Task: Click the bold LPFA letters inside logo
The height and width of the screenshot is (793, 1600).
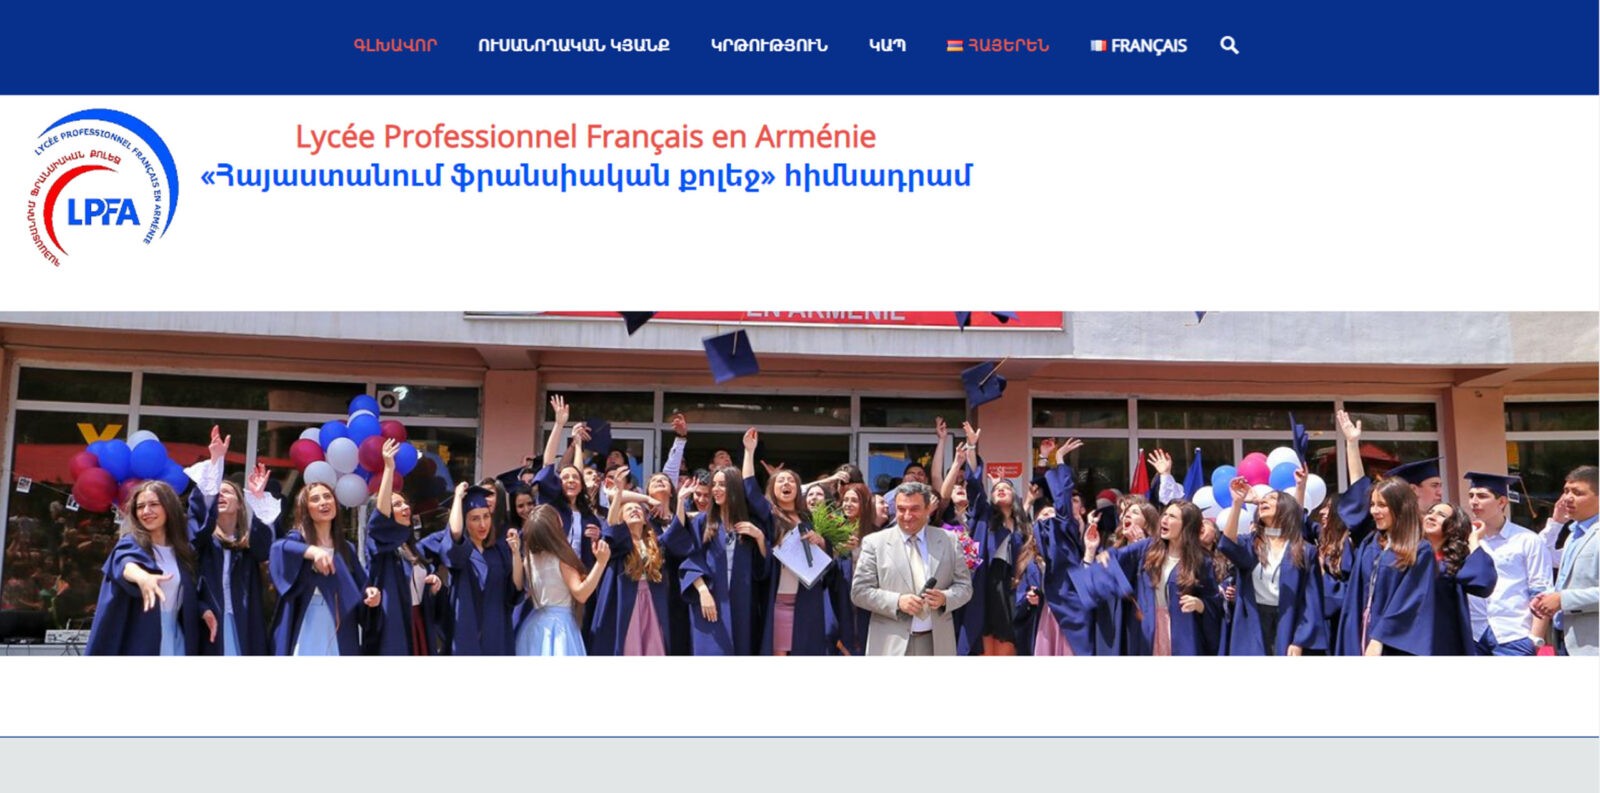Action: pyautogui.click(x=103, y=212)
